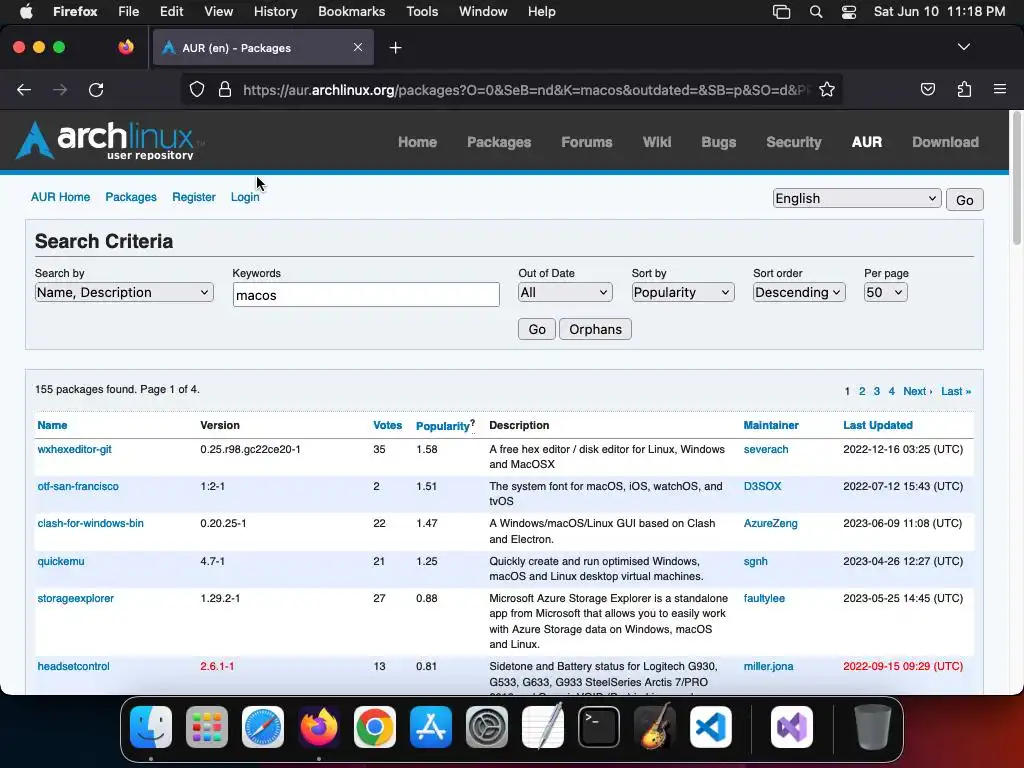Expand the Out of Date dropdown
The image size is (1024, 768).
coord(565,293)
